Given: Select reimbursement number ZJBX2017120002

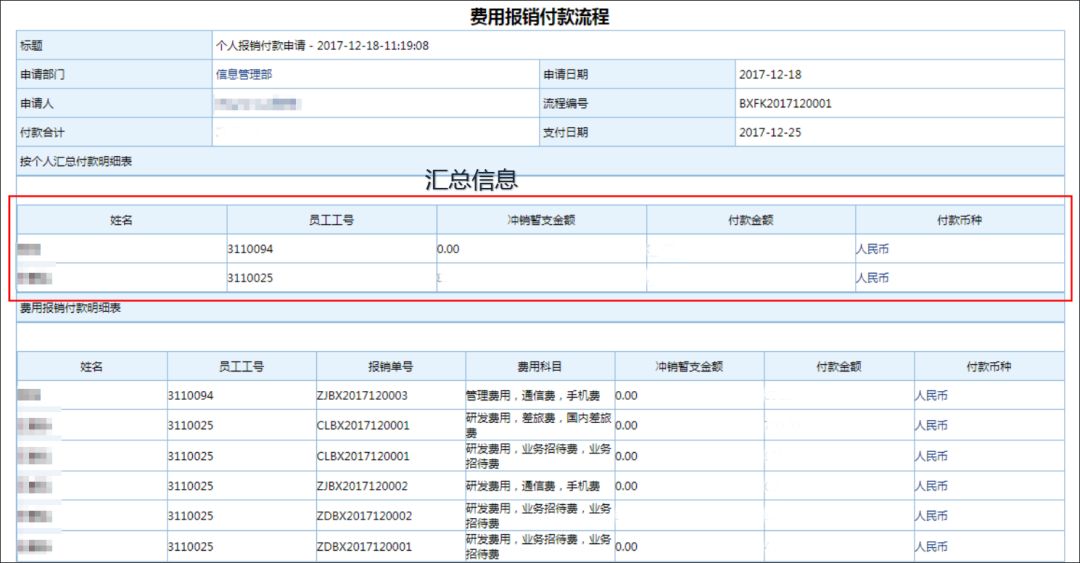Looking at the screenshot, I should coord(362,486).
